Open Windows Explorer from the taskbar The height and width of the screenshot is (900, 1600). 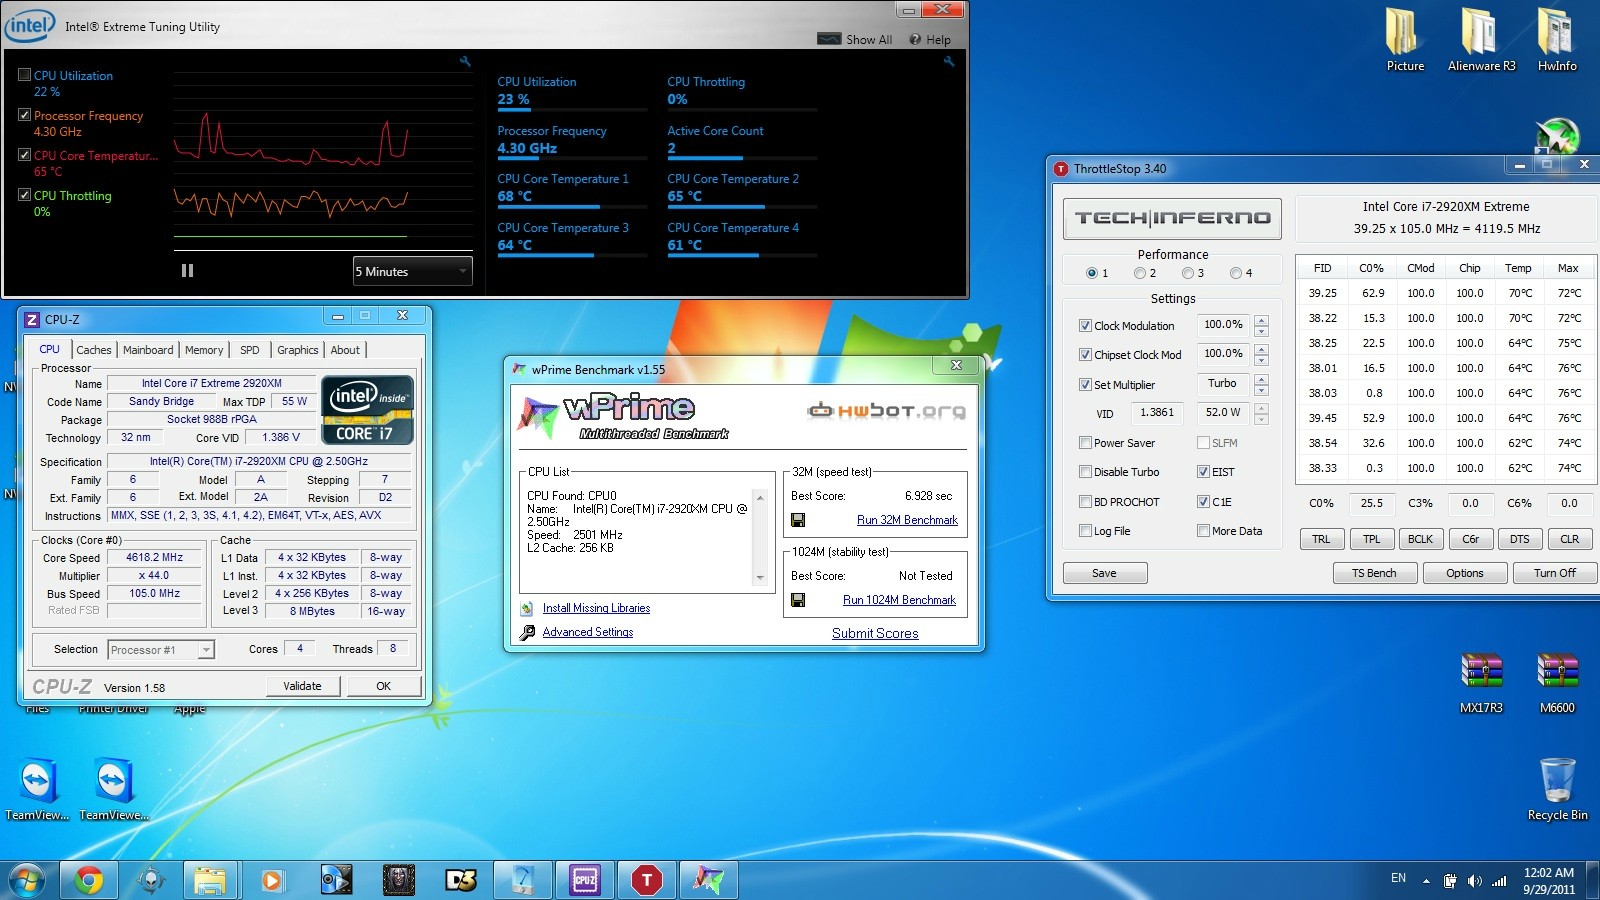210,880
